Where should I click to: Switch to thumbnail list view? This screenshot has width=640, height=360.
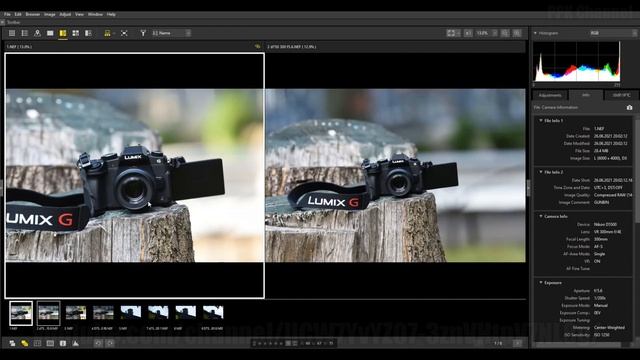[x=24, y=33]
